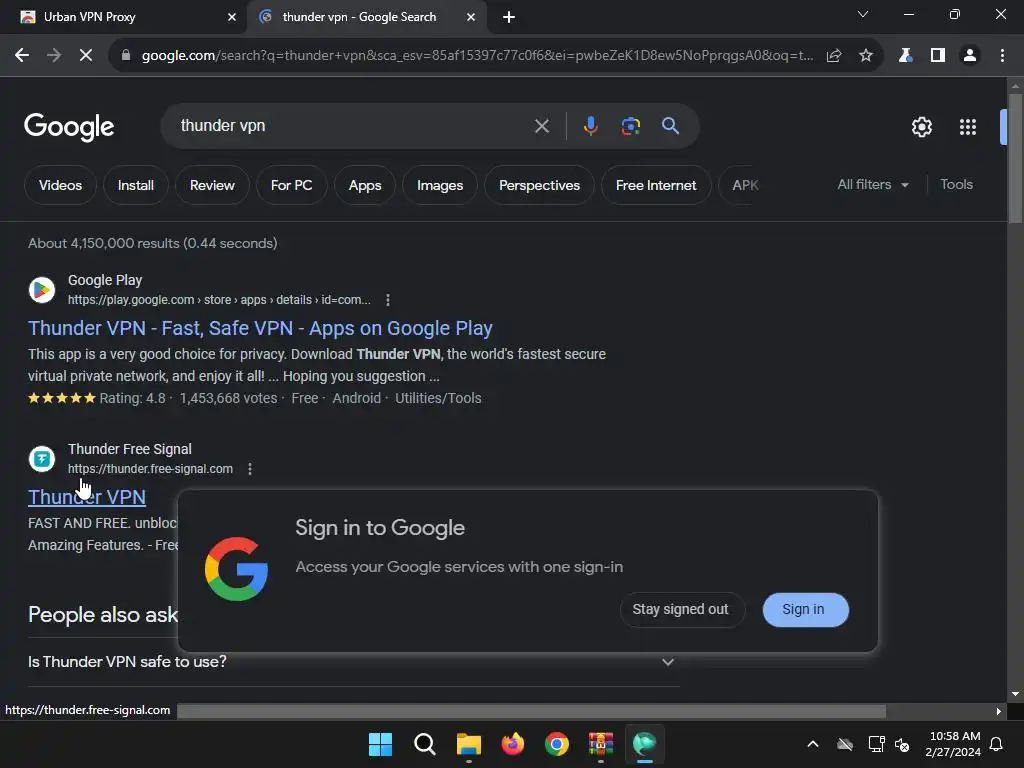
Task: Click the Thunder Free Signal favicon
Action: coord(42,458)
